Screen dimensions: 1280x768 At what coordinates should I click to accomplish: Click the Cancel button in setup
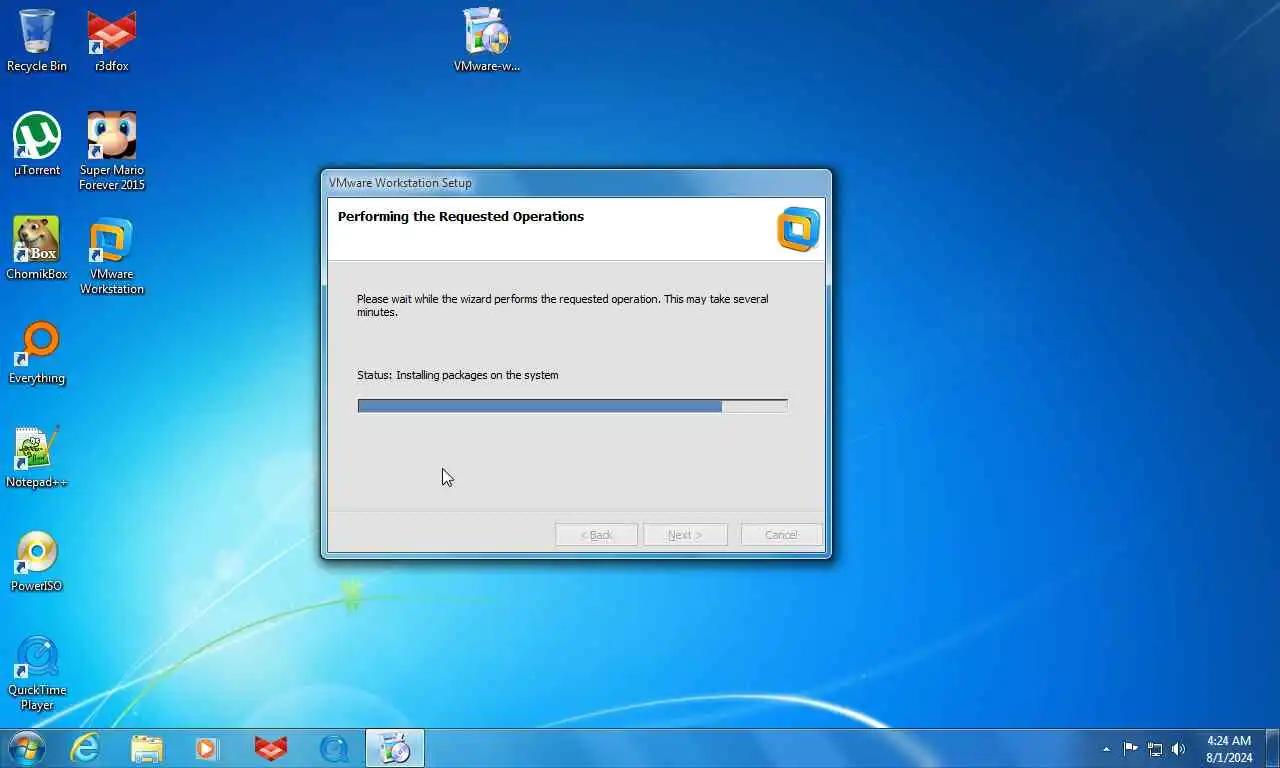[x=781, y=535]
